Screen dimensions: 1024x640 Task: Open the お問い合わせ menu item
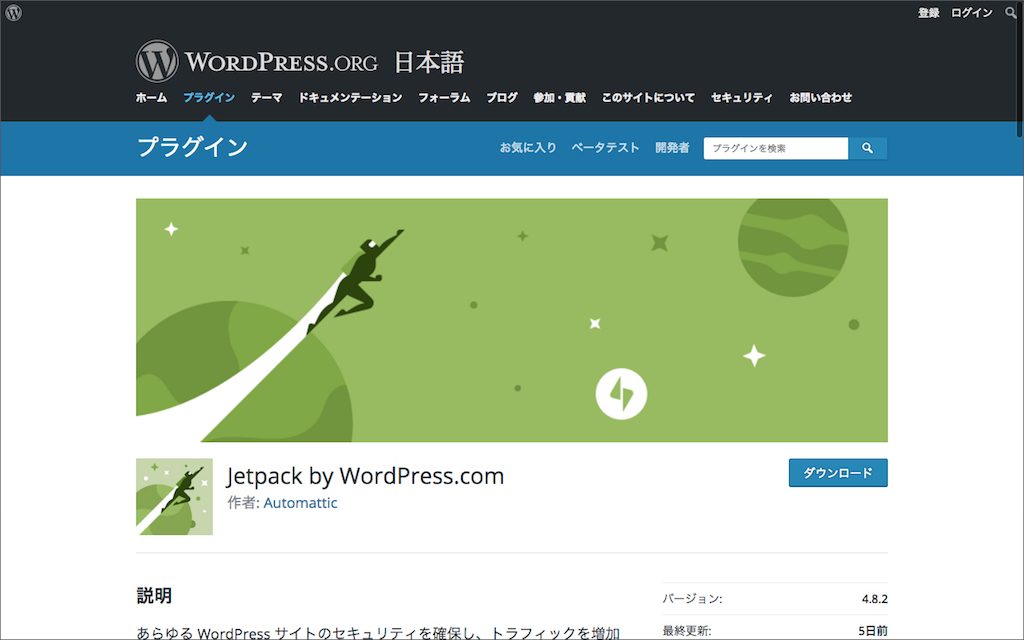pos(821,97)
